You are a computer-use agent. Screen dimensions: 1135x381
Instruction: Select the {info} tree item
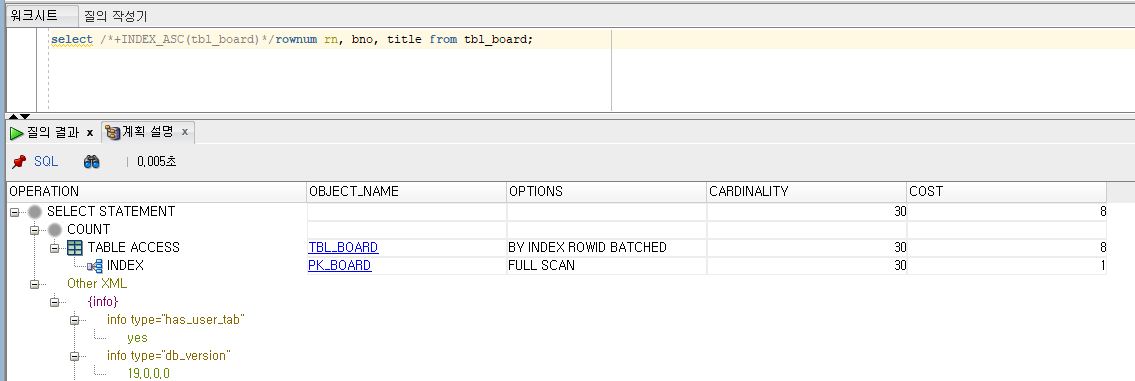click(102, 301)
